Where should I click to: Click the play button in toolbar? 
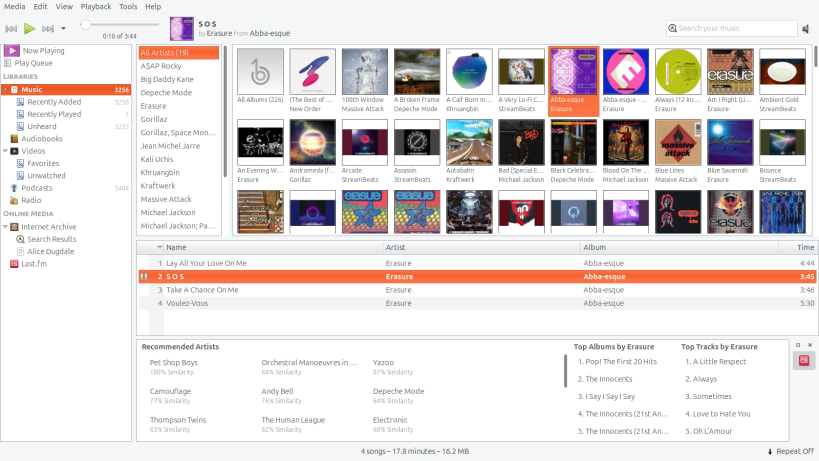click(x=30, y=28)
